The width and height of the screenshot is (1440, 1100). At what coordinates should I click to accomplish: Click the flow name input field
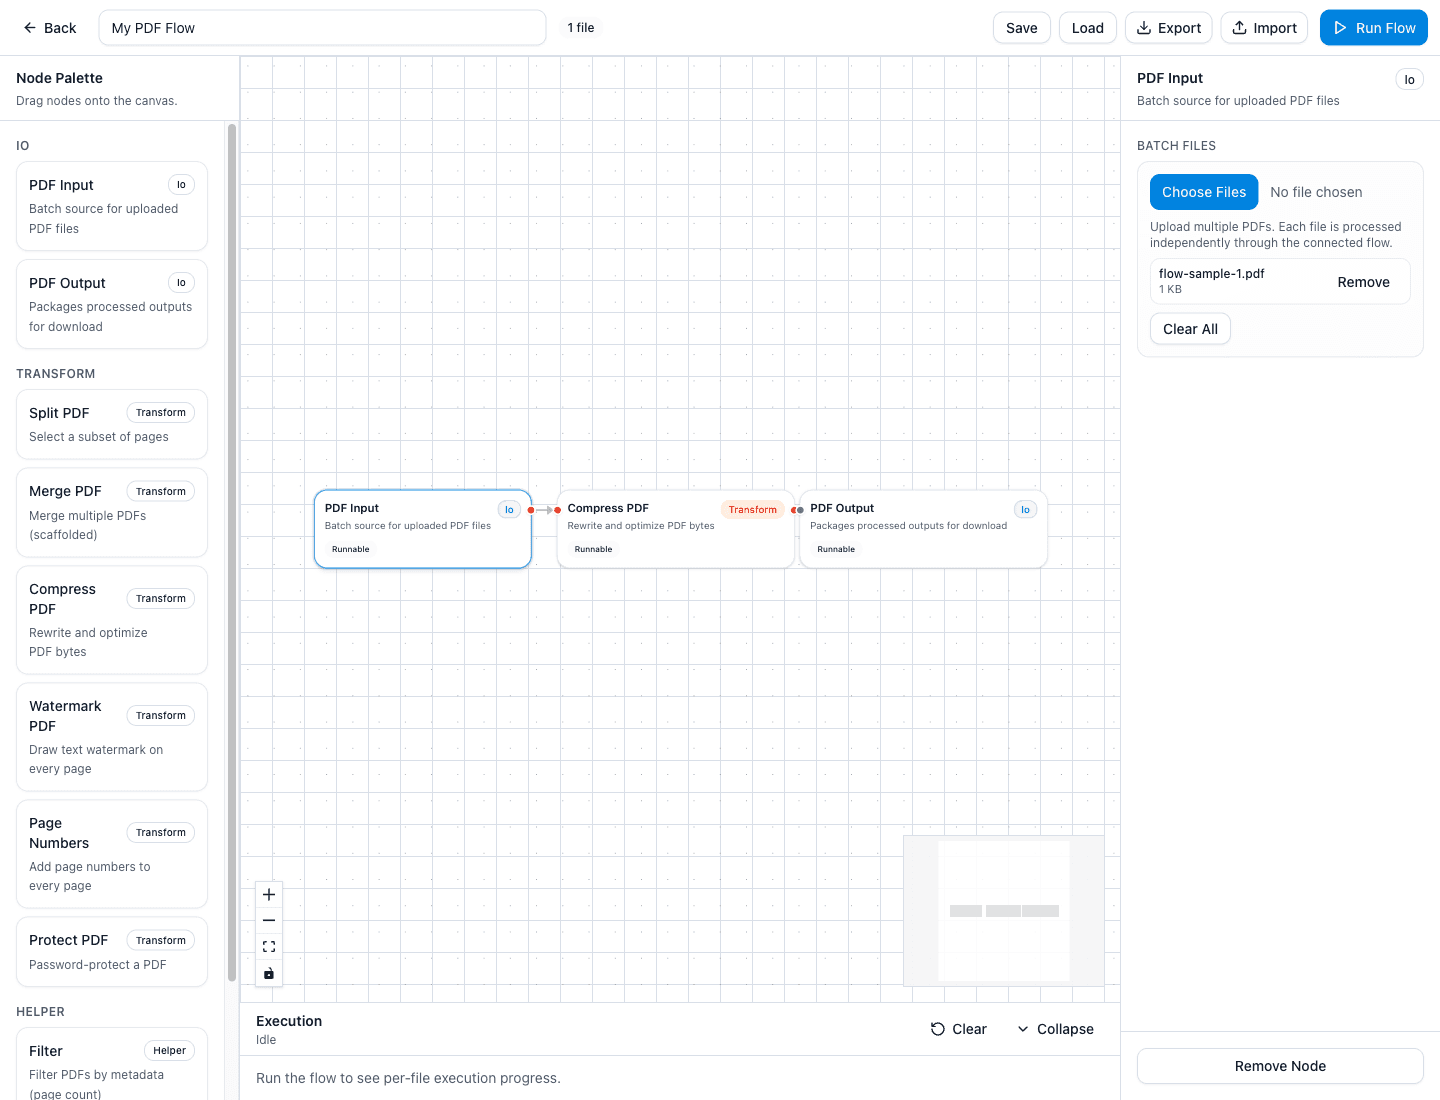pyautogui.click(x=322, y=28)
